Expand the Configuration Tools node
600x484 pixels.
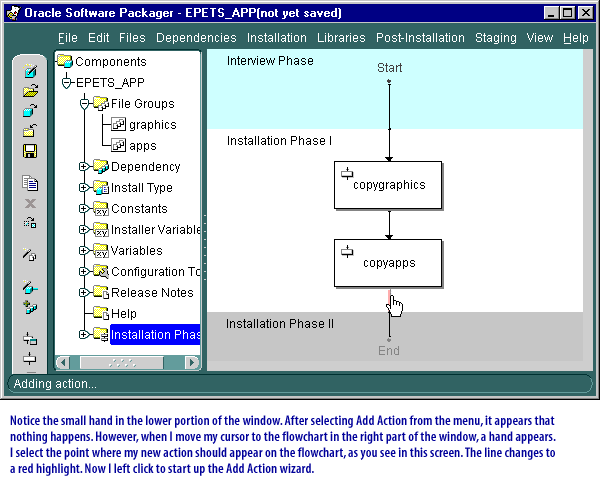[x=84, y=271]
